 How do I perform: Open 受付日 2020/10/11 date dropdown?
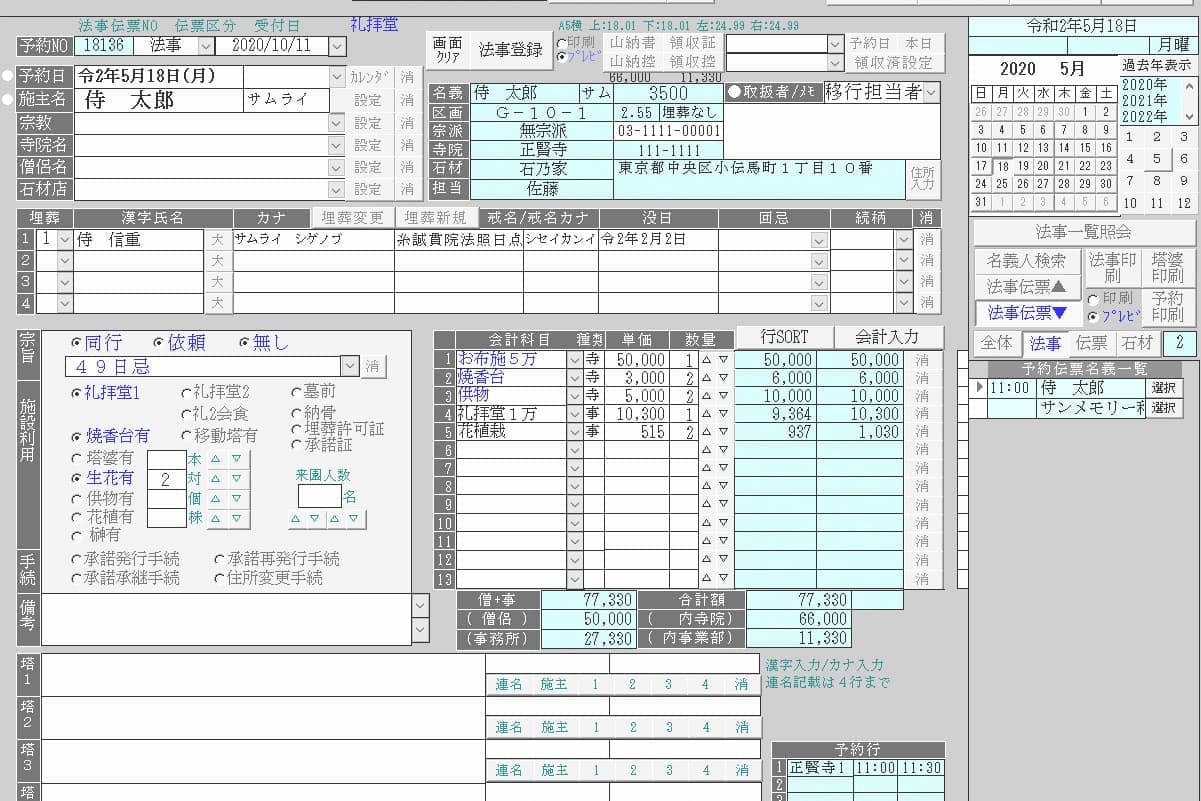point(337,46)
